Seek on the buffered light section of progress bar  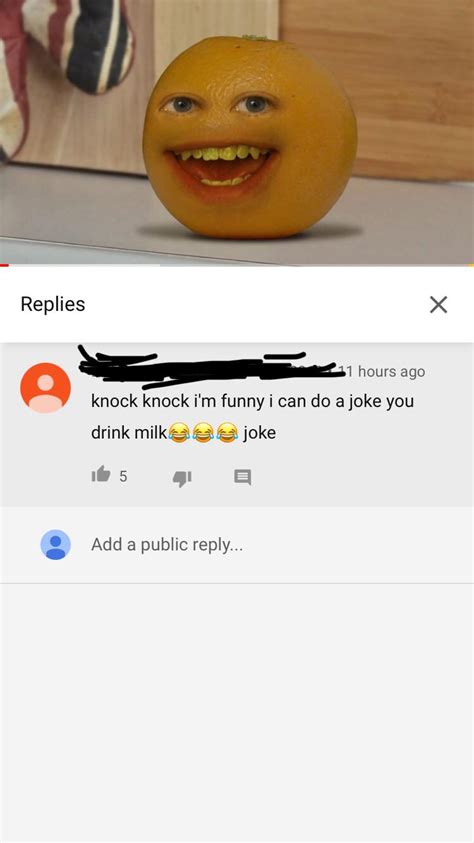[x=84, y=265]
